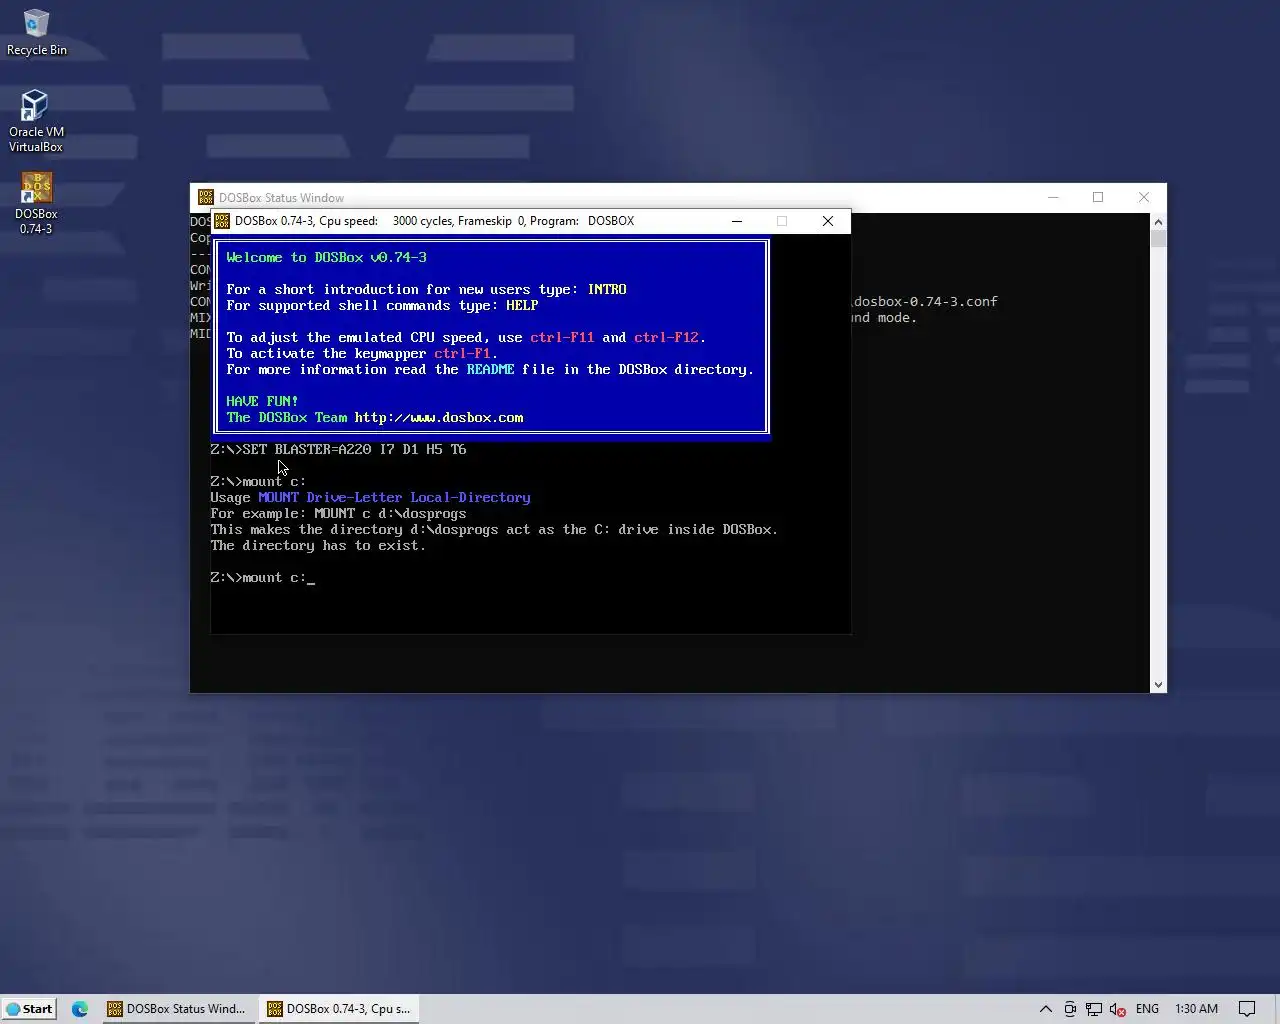
Task: Click the http://www.dosbox.com address text
Action: (x=438, y=417)
